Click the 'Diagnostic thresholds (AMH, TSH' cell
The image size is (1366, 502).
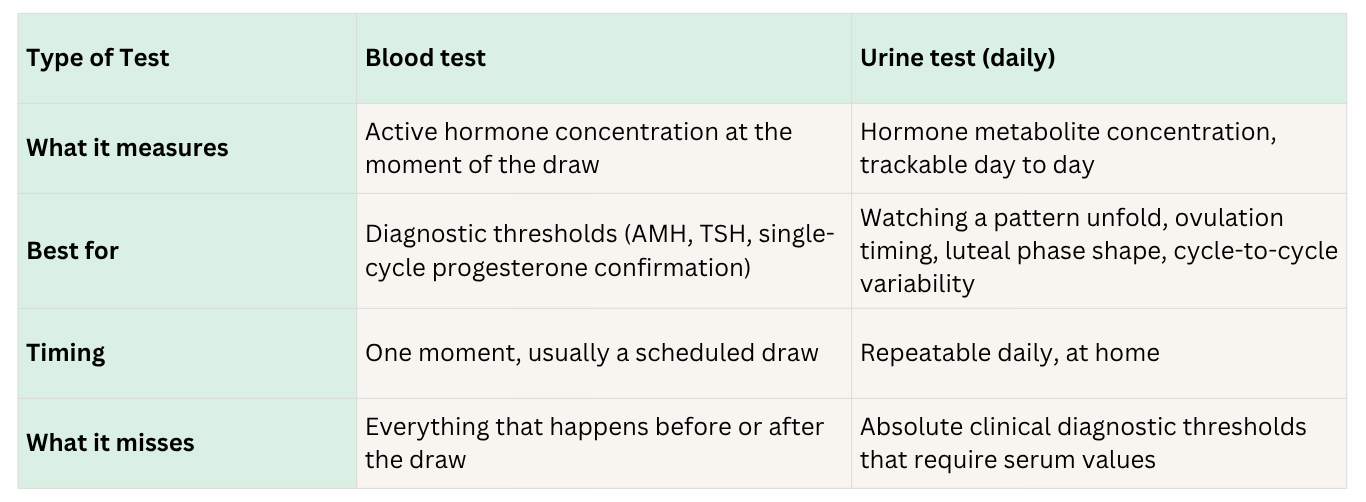(604, 250)
